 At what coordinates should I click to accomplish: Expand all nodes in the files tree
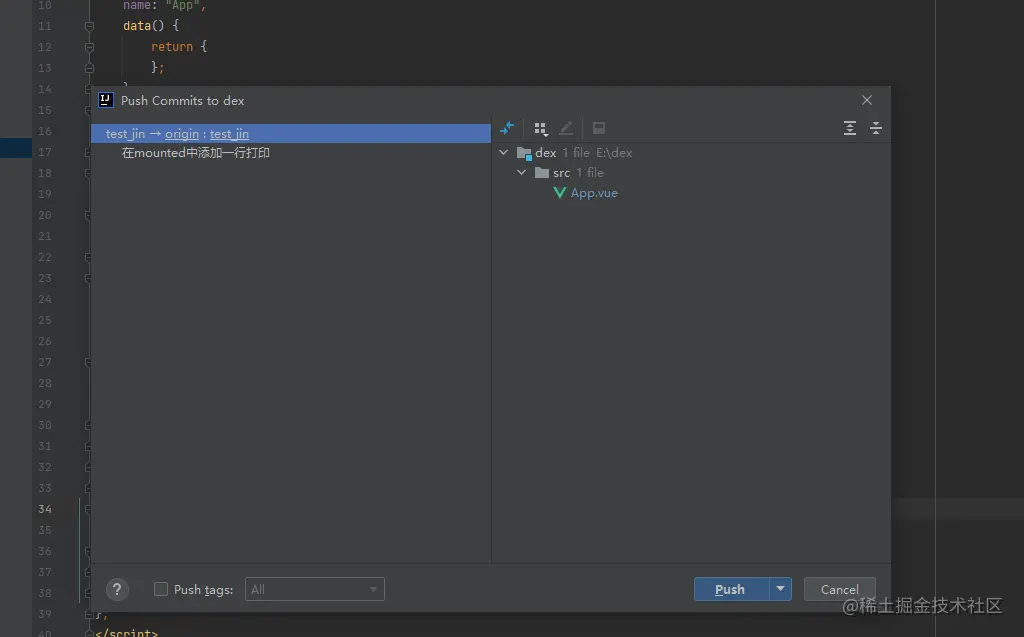pos(850,128)
